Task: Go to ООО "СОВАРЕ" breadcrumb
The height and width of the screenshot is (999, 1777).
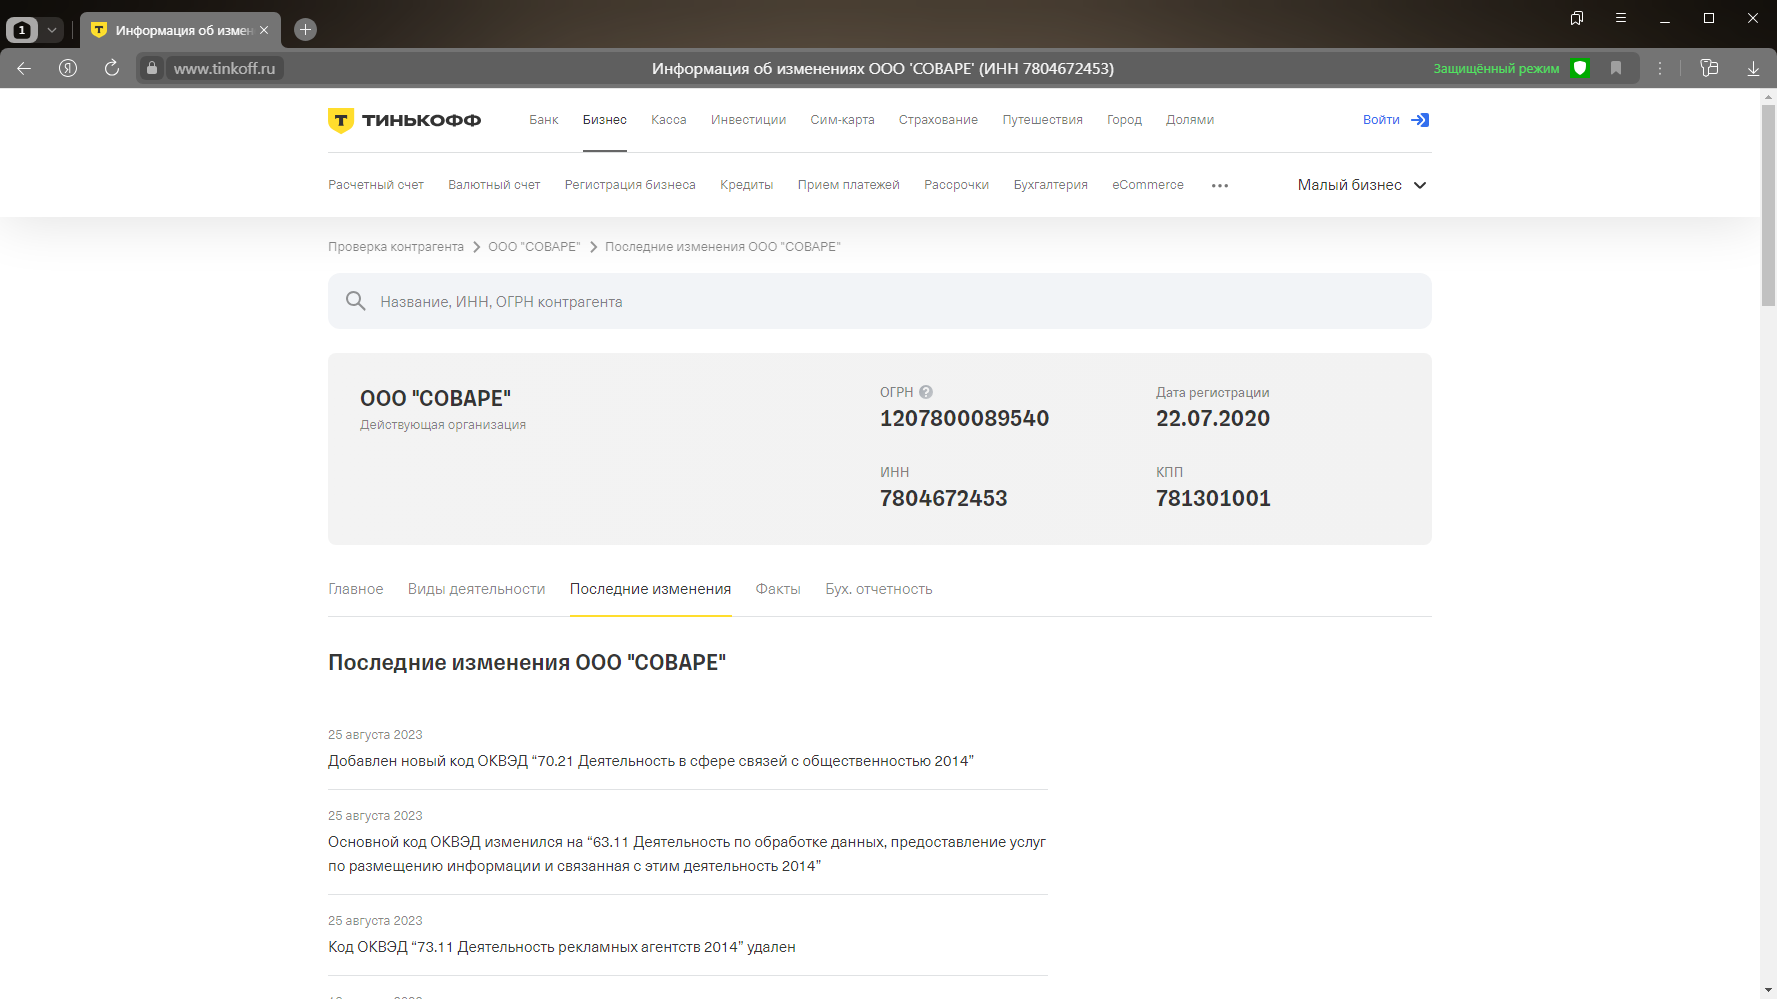Action: click(x=534, y=247)
